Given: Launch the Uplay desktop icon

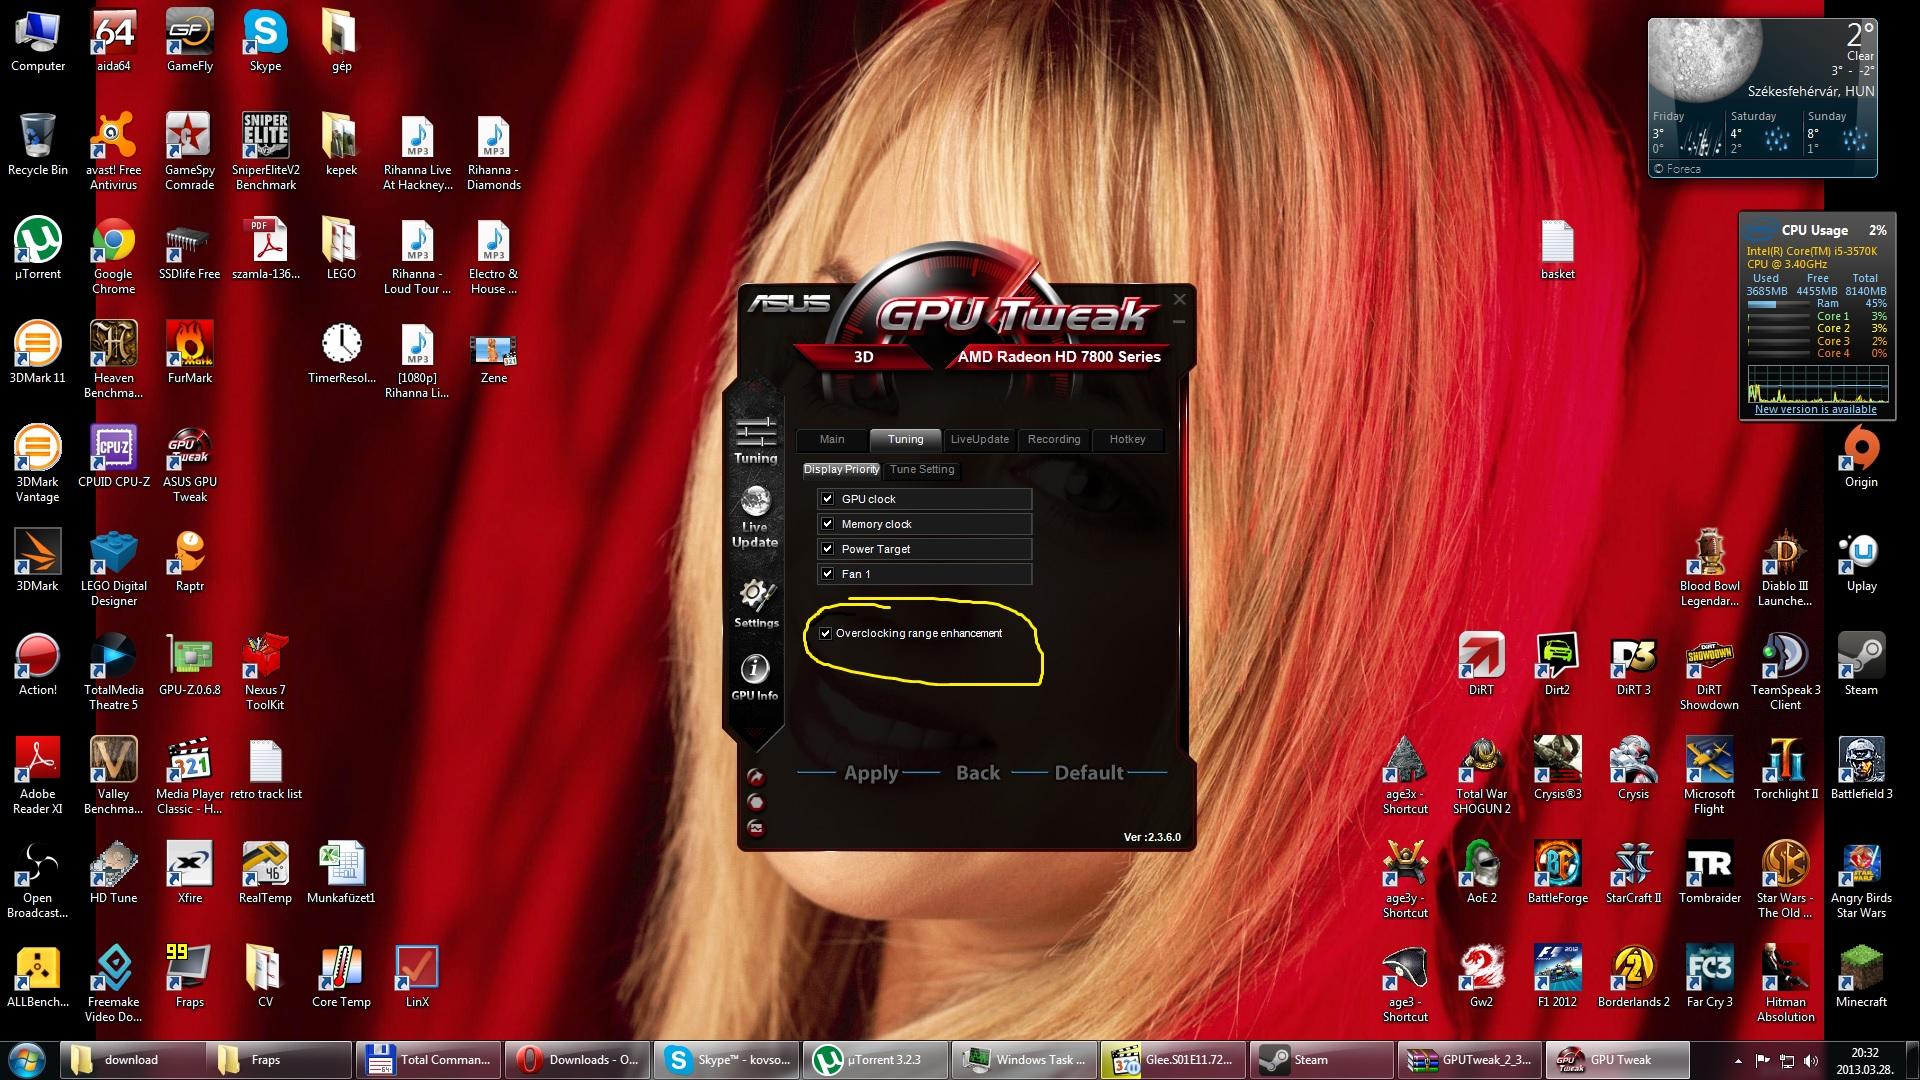Looking at the screenshot, I should (1861, 562).
